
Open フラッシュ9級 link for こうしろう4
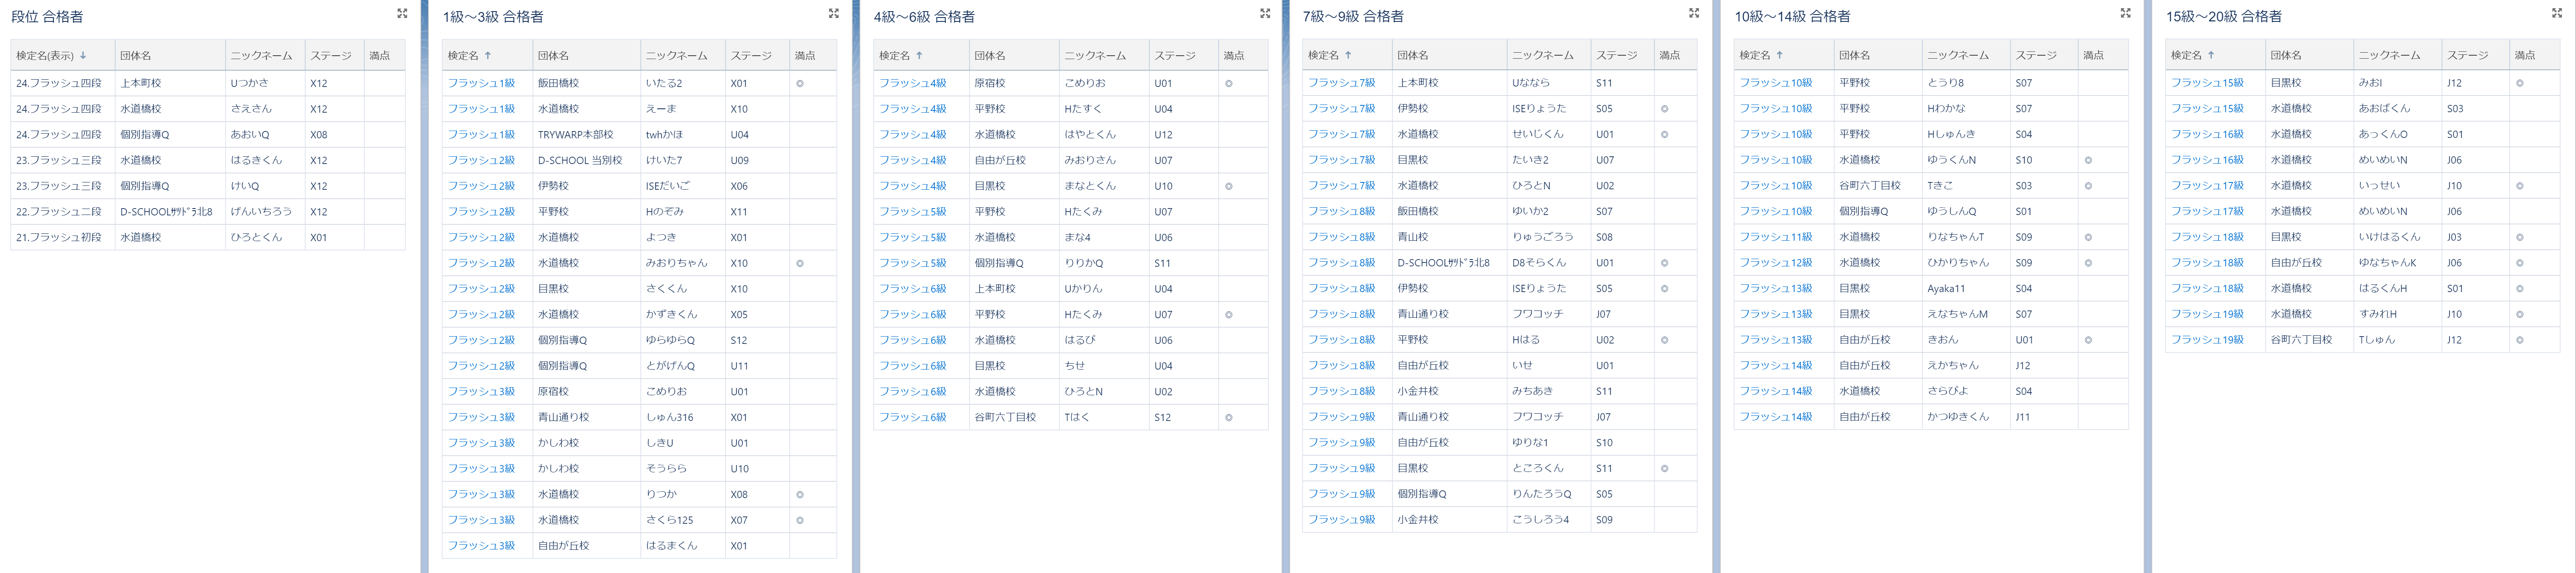click(1342, 520)
